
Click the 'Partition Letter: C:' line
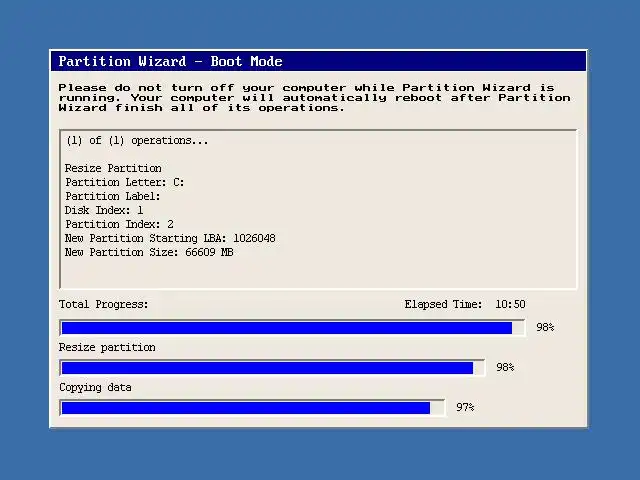click(x=124, y=182)
